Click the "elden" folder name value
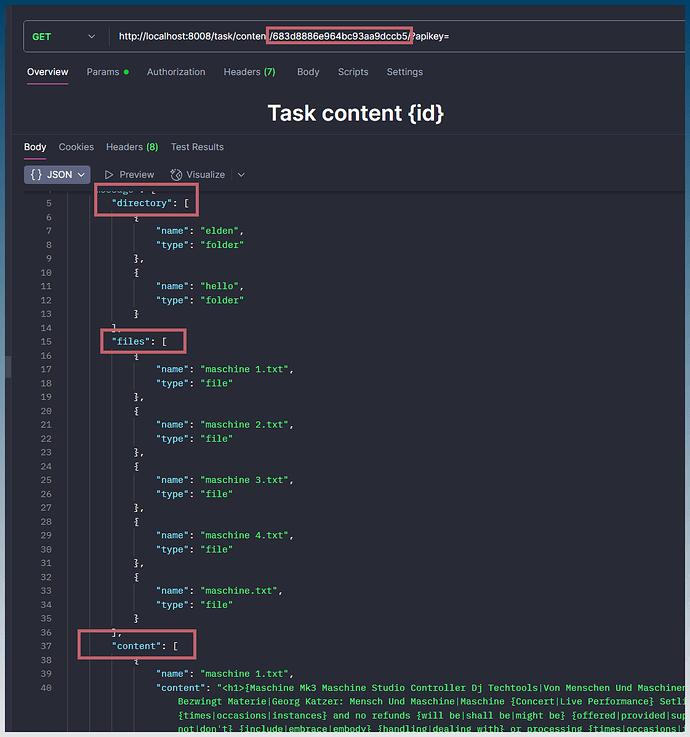690x737 pixels. coord(220,231)
